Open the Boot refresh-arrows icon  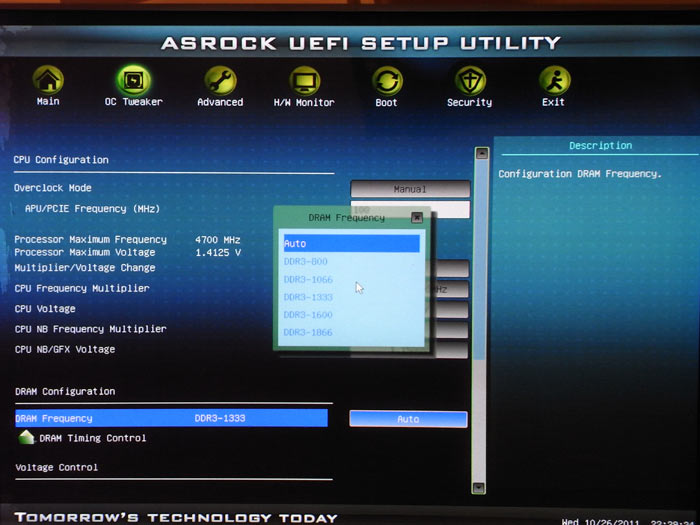(x=387, y=81)
